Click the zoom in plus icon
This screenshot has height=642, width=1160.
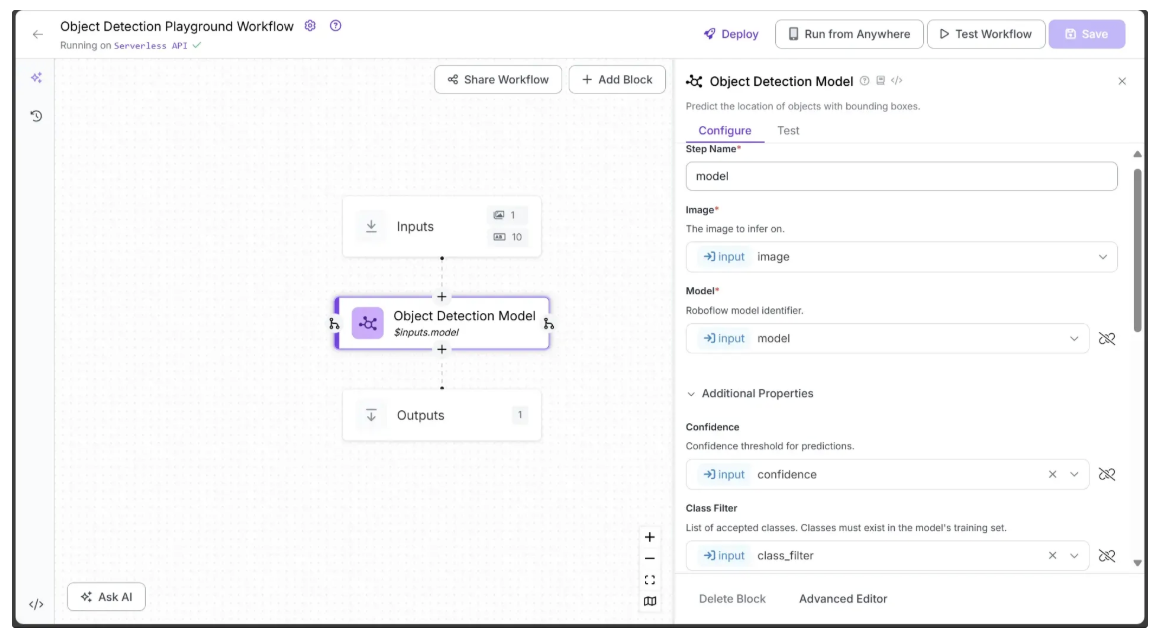pyautogui.click(x=650, y=537)
